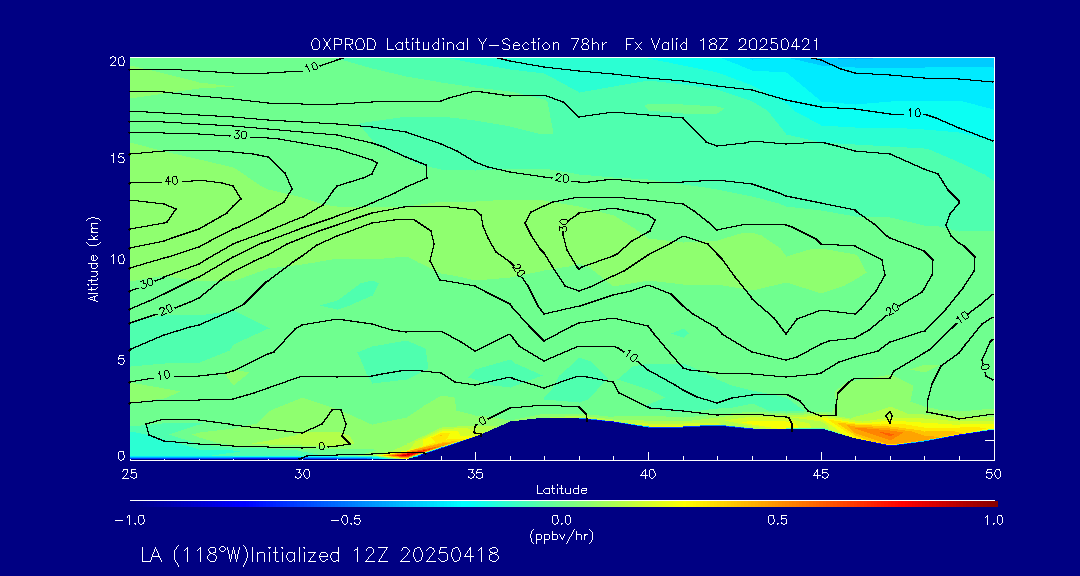The width and height of the screenshot is (1080, 576).
Task: Click the latitude axis tick label 40
Action: pos(648,474)
